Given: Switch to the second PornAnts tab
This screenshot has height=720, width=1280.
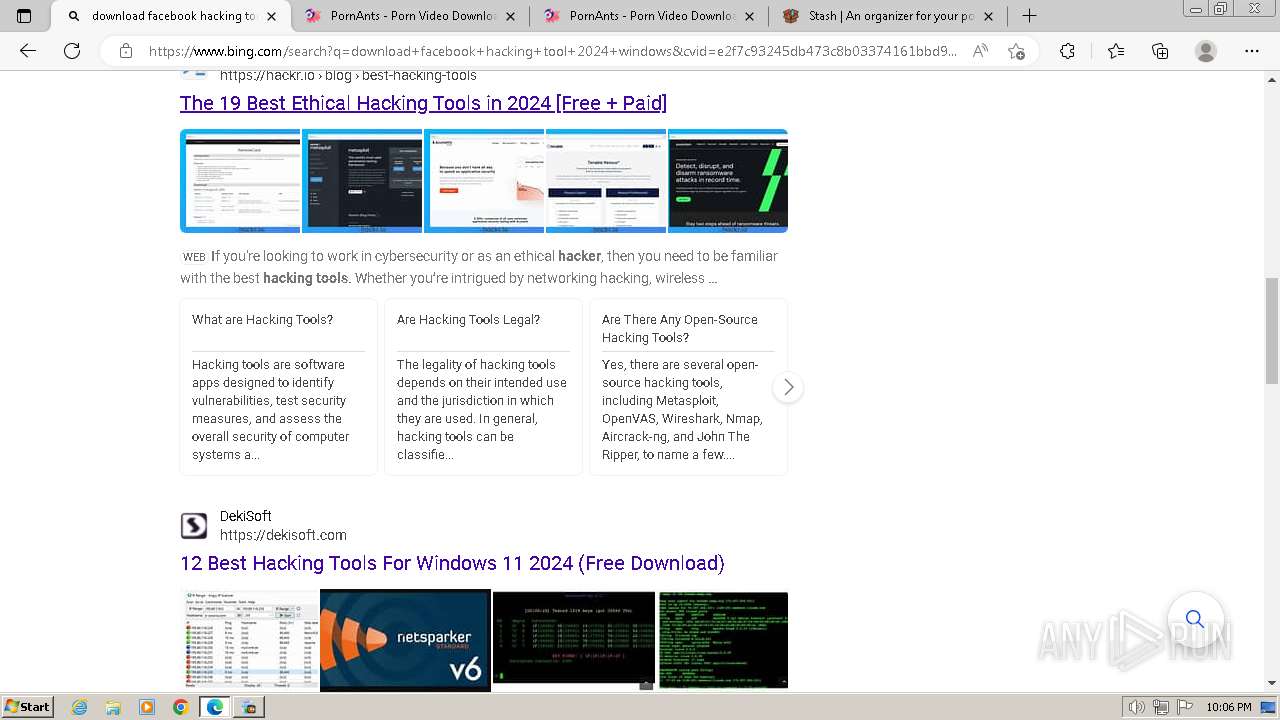Looking at the screenshot, I should (x=650, y=16).
